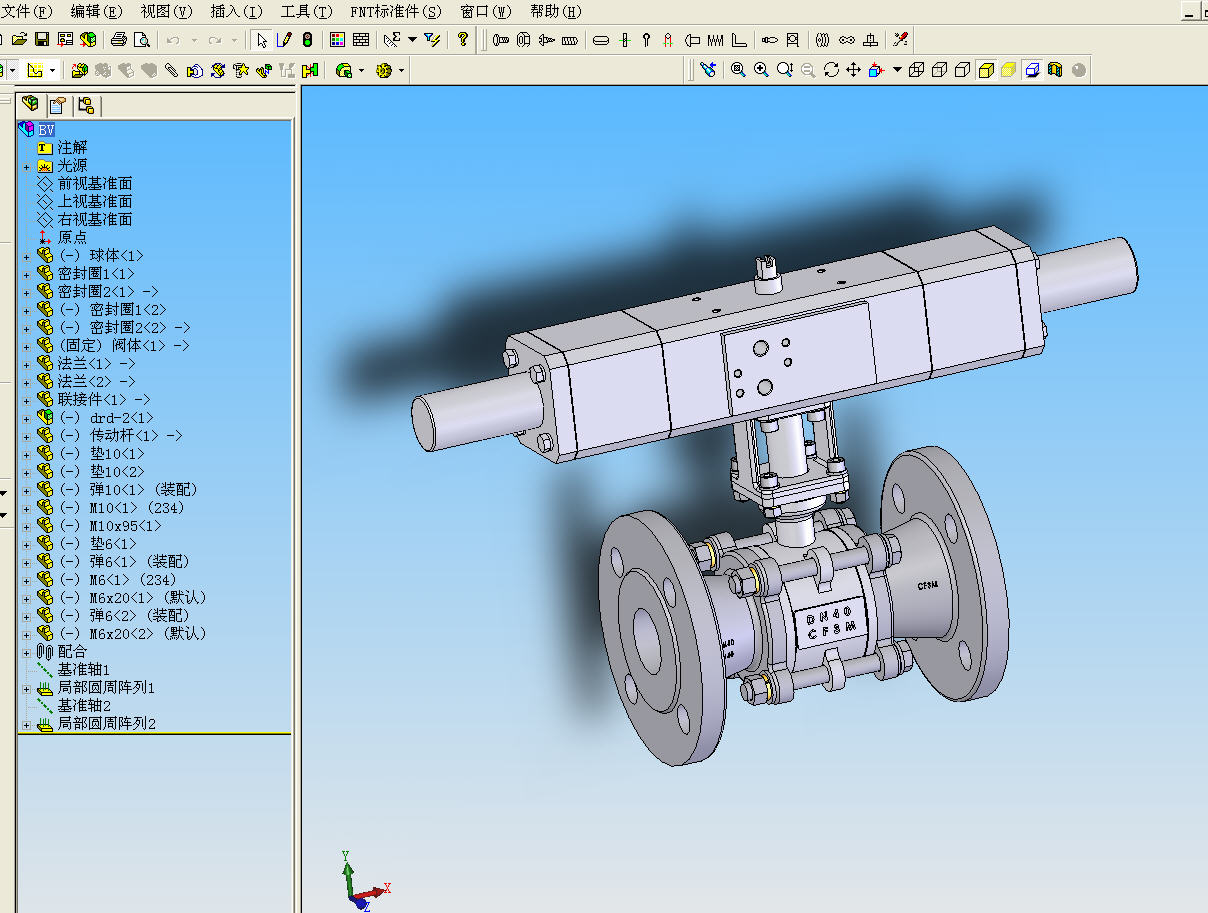Select the 原点 origin item

click(72, 238)
